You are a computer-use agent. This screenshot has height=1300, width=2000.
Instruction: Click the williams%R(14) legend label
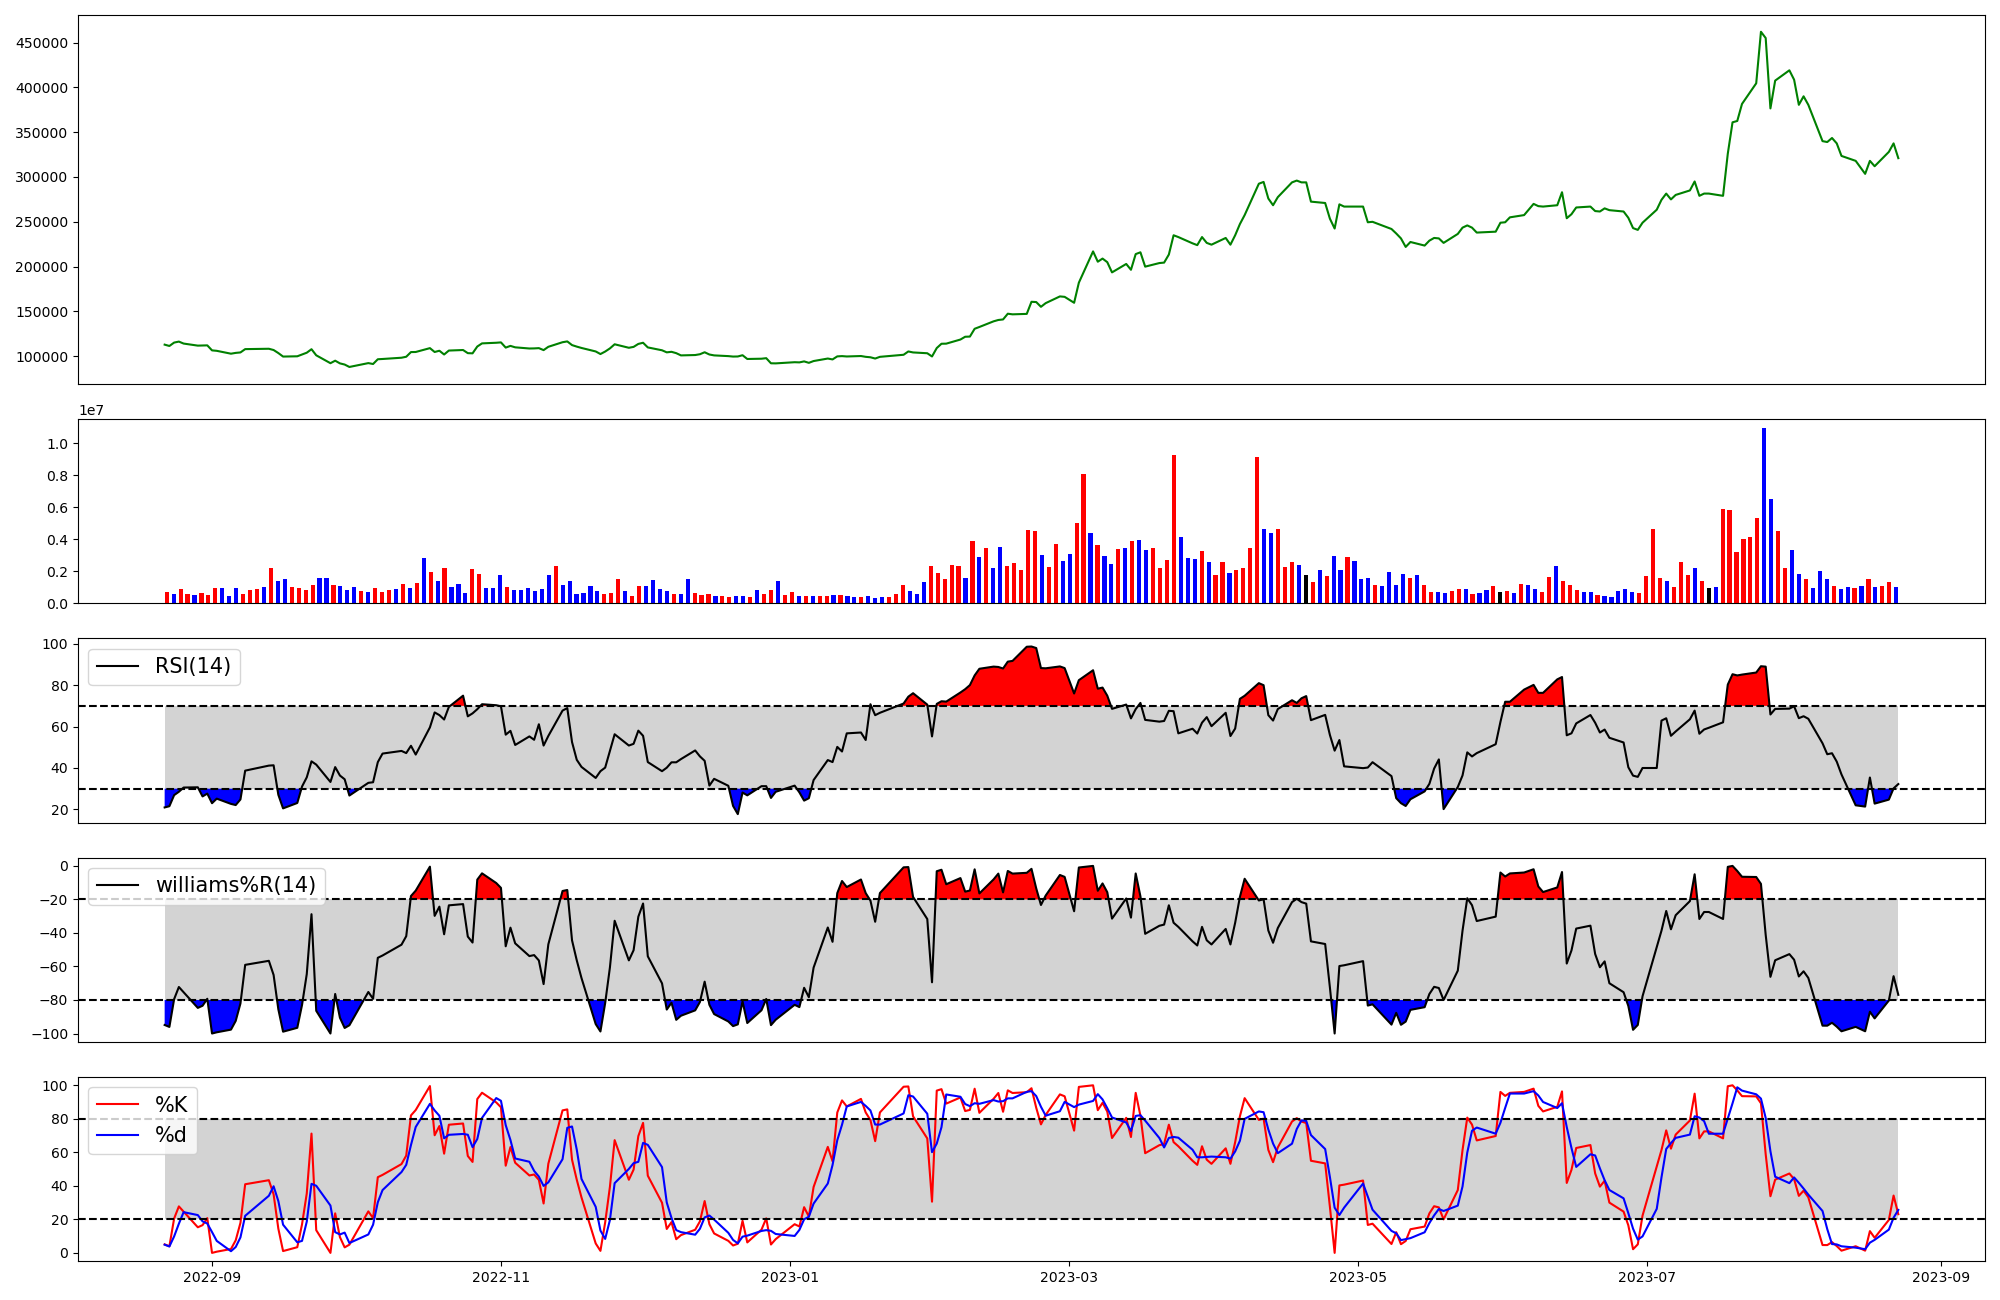235,885
